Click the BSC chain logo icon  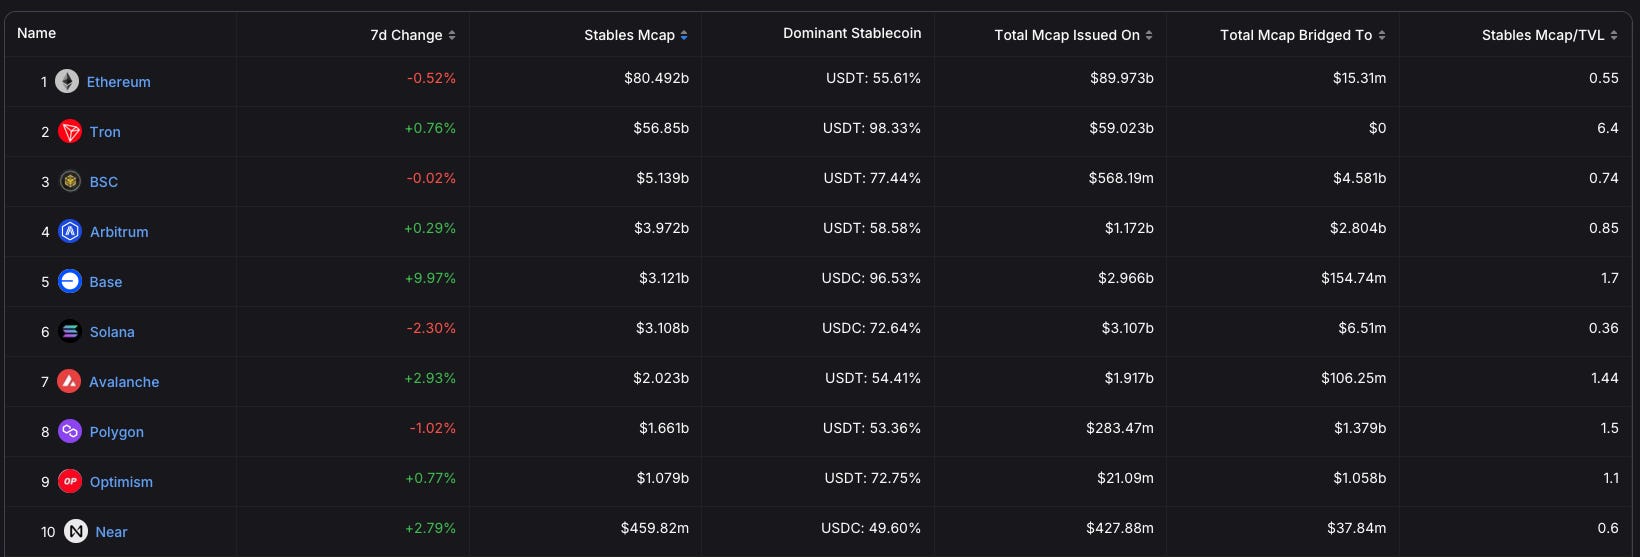[x=70, y=181]
